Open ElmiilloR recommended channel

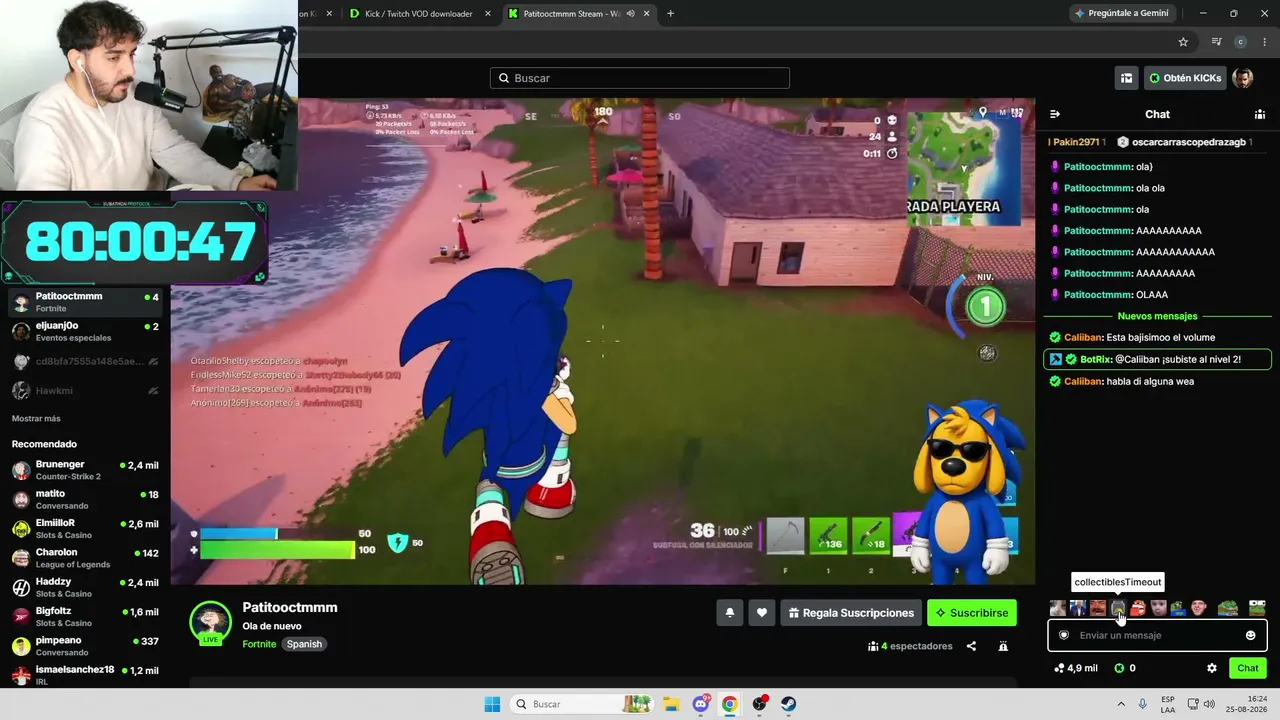tap(85, 528)
